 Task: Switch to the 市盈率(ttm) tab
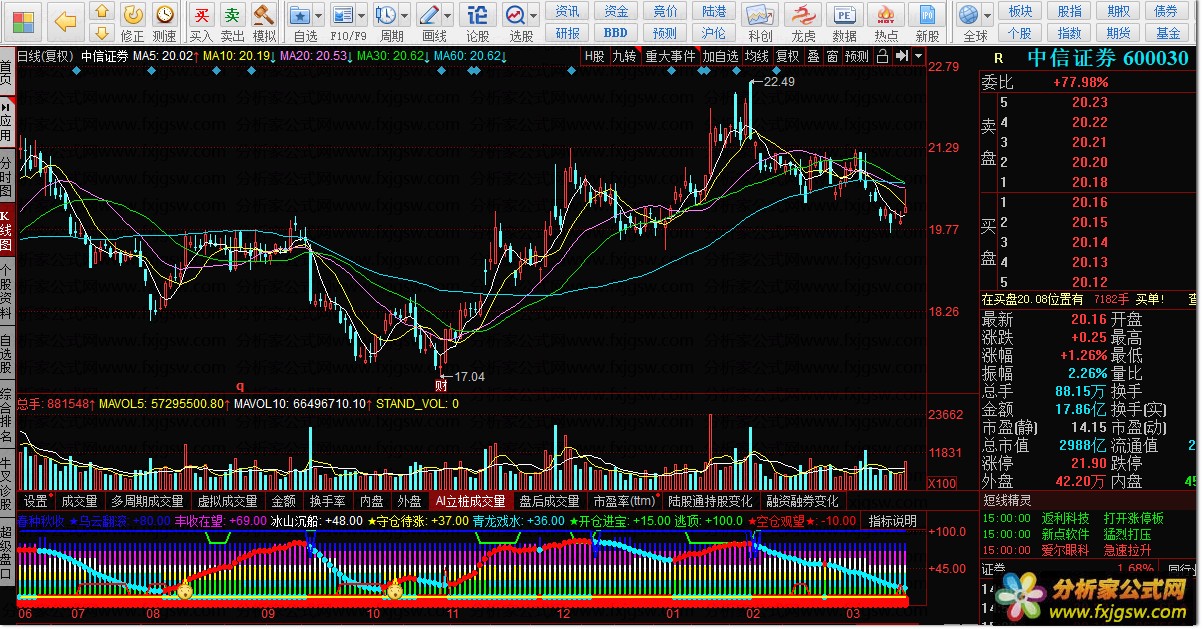point(623,501)
